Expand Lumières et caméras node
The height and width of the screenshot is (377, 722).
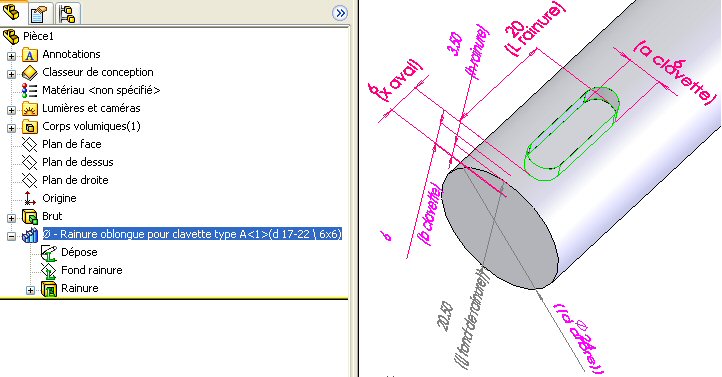point(11,110)
